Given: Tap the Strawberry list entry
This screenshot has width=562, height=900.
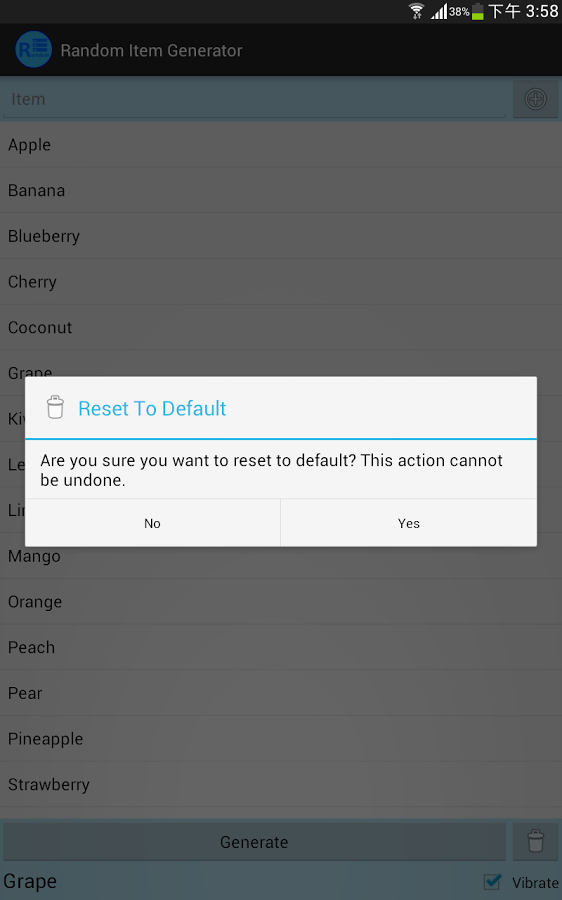Looking at the screenshot, I should pyautogui.click(x=281, y=784).
